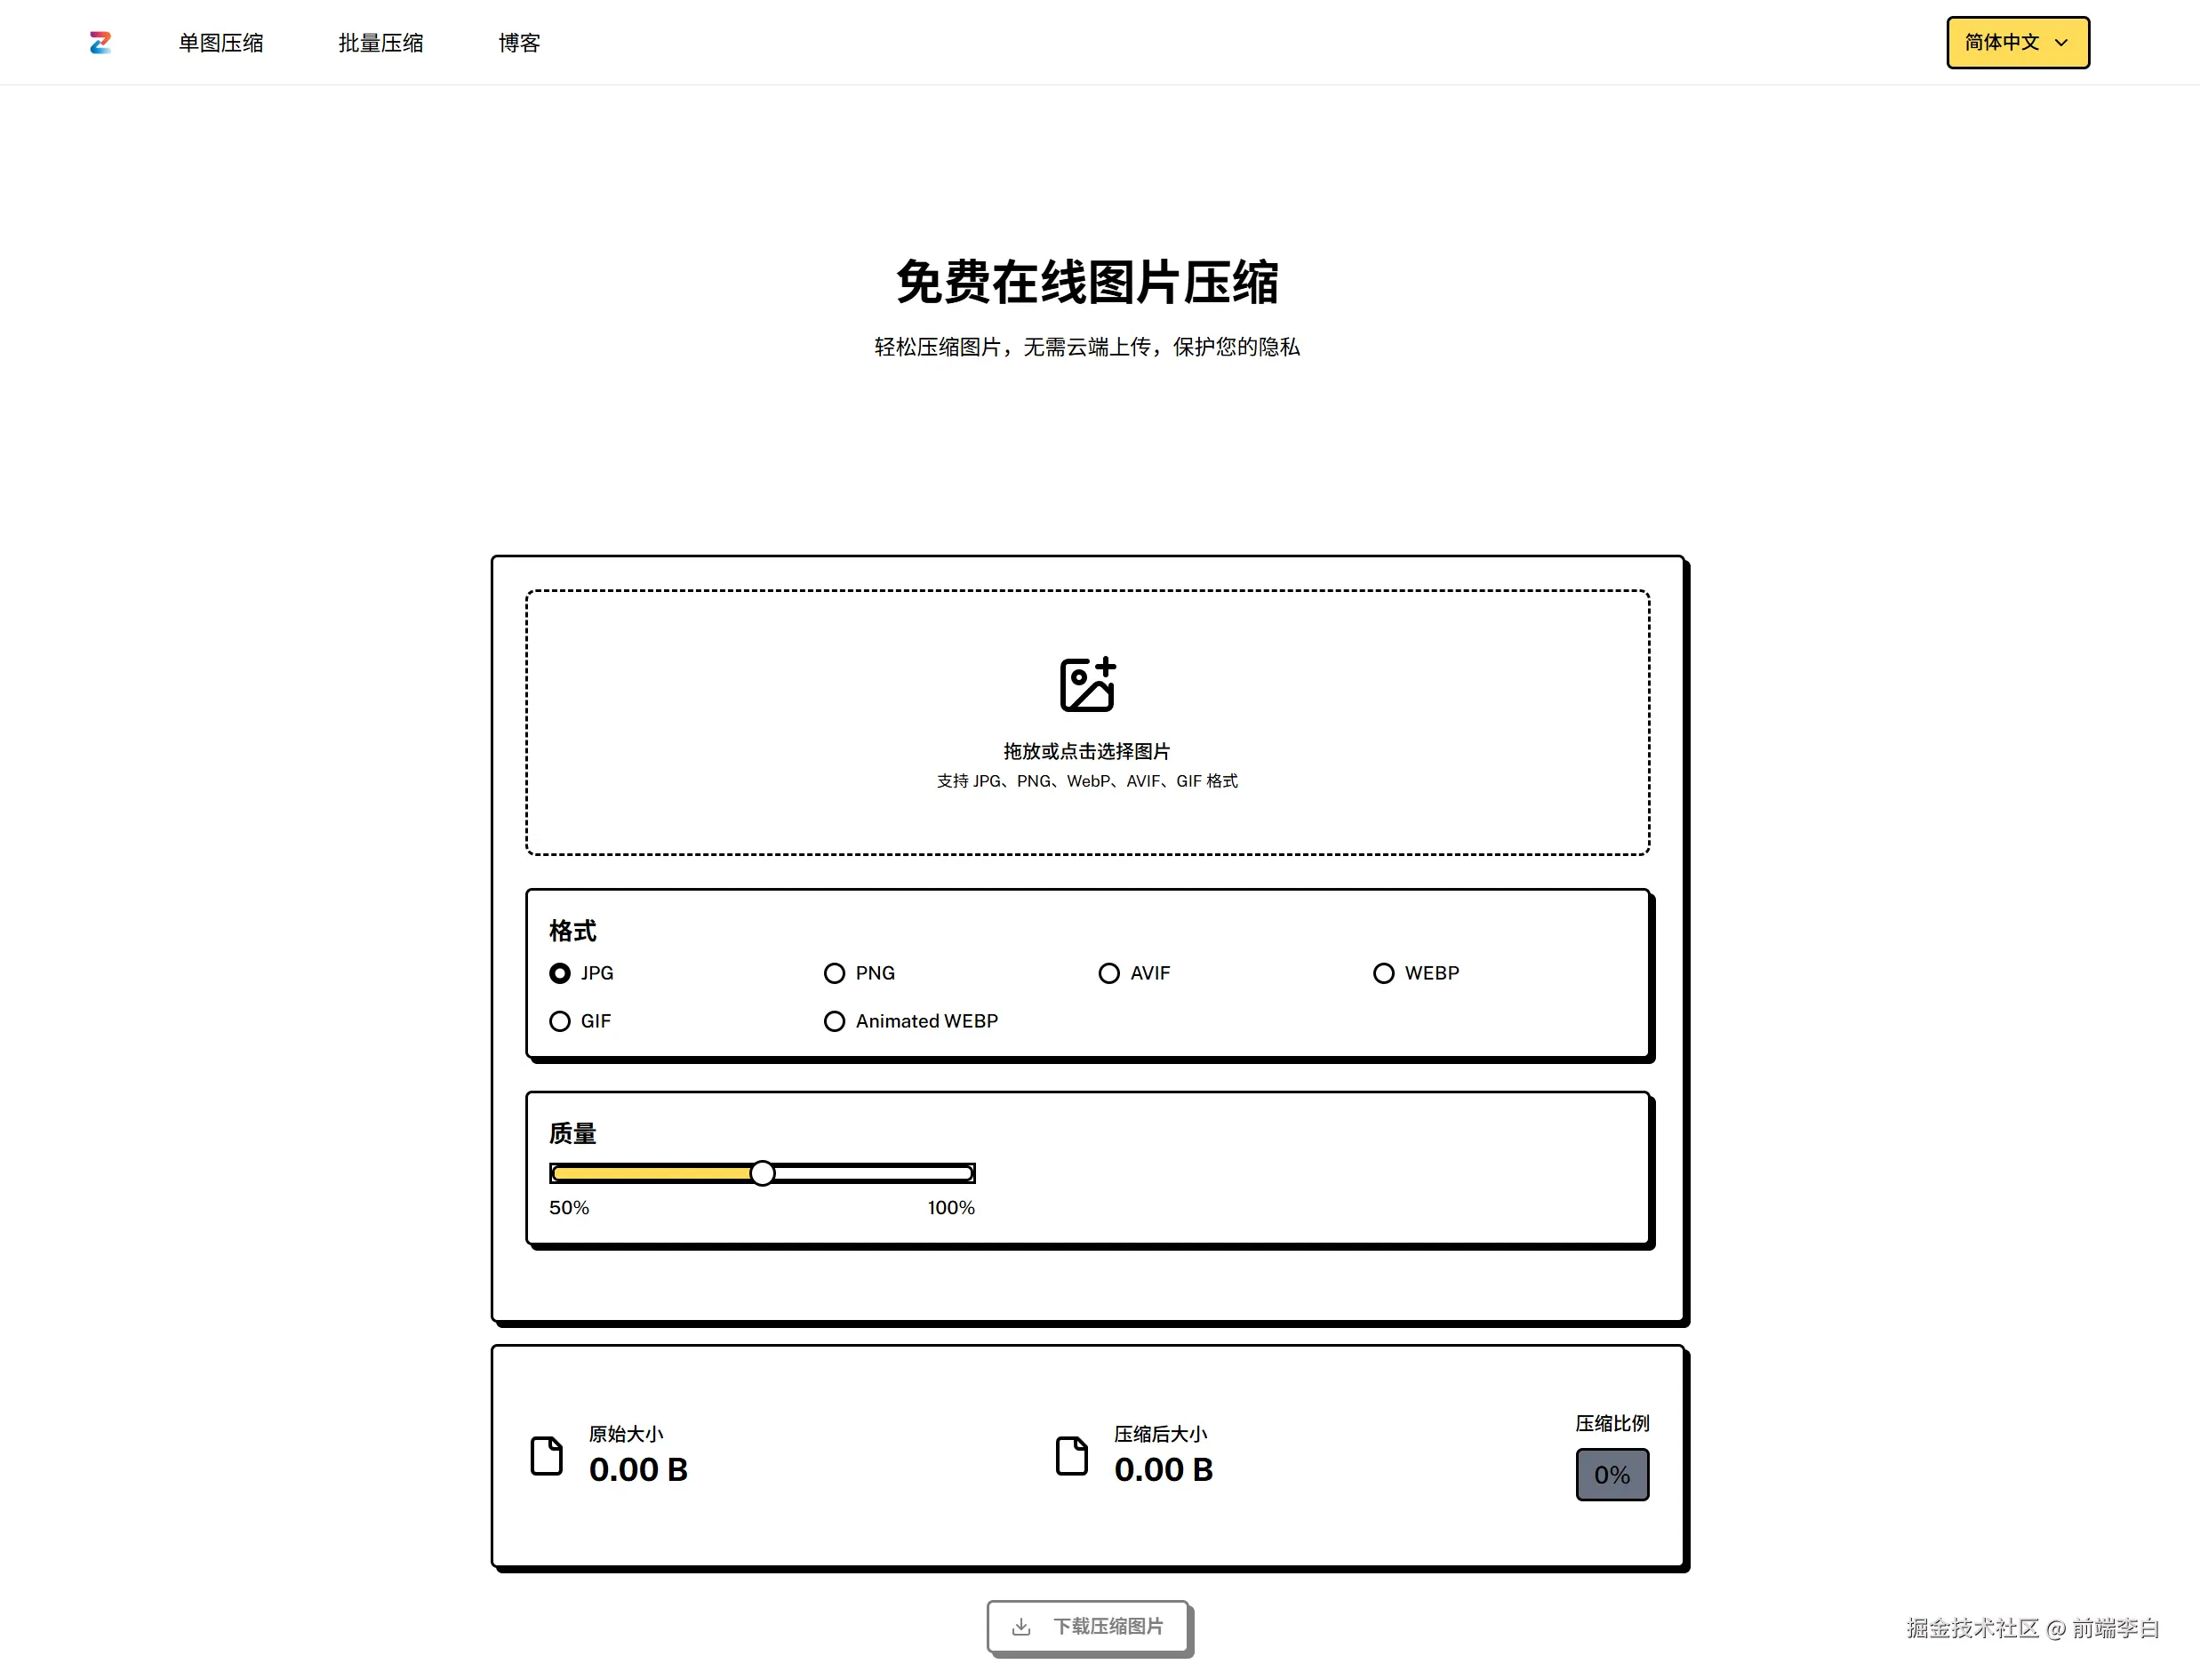Screen dimensions: 2200x1680
Task: Click the download arrow icon
Action: tap(1021, 1627)
